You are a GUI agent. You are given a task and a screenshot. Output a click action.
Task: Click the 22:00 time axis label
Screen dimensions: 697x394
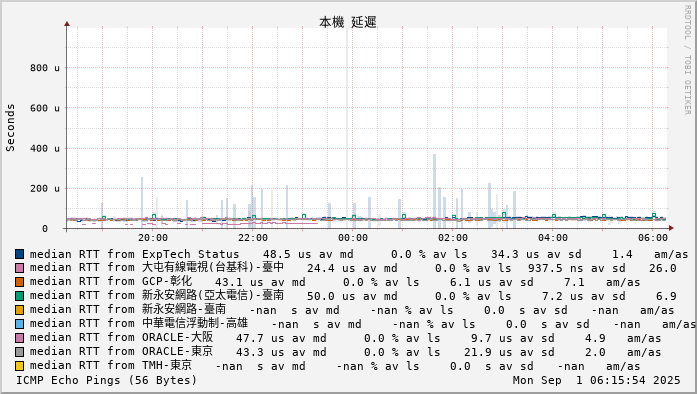tap(252, 238)
